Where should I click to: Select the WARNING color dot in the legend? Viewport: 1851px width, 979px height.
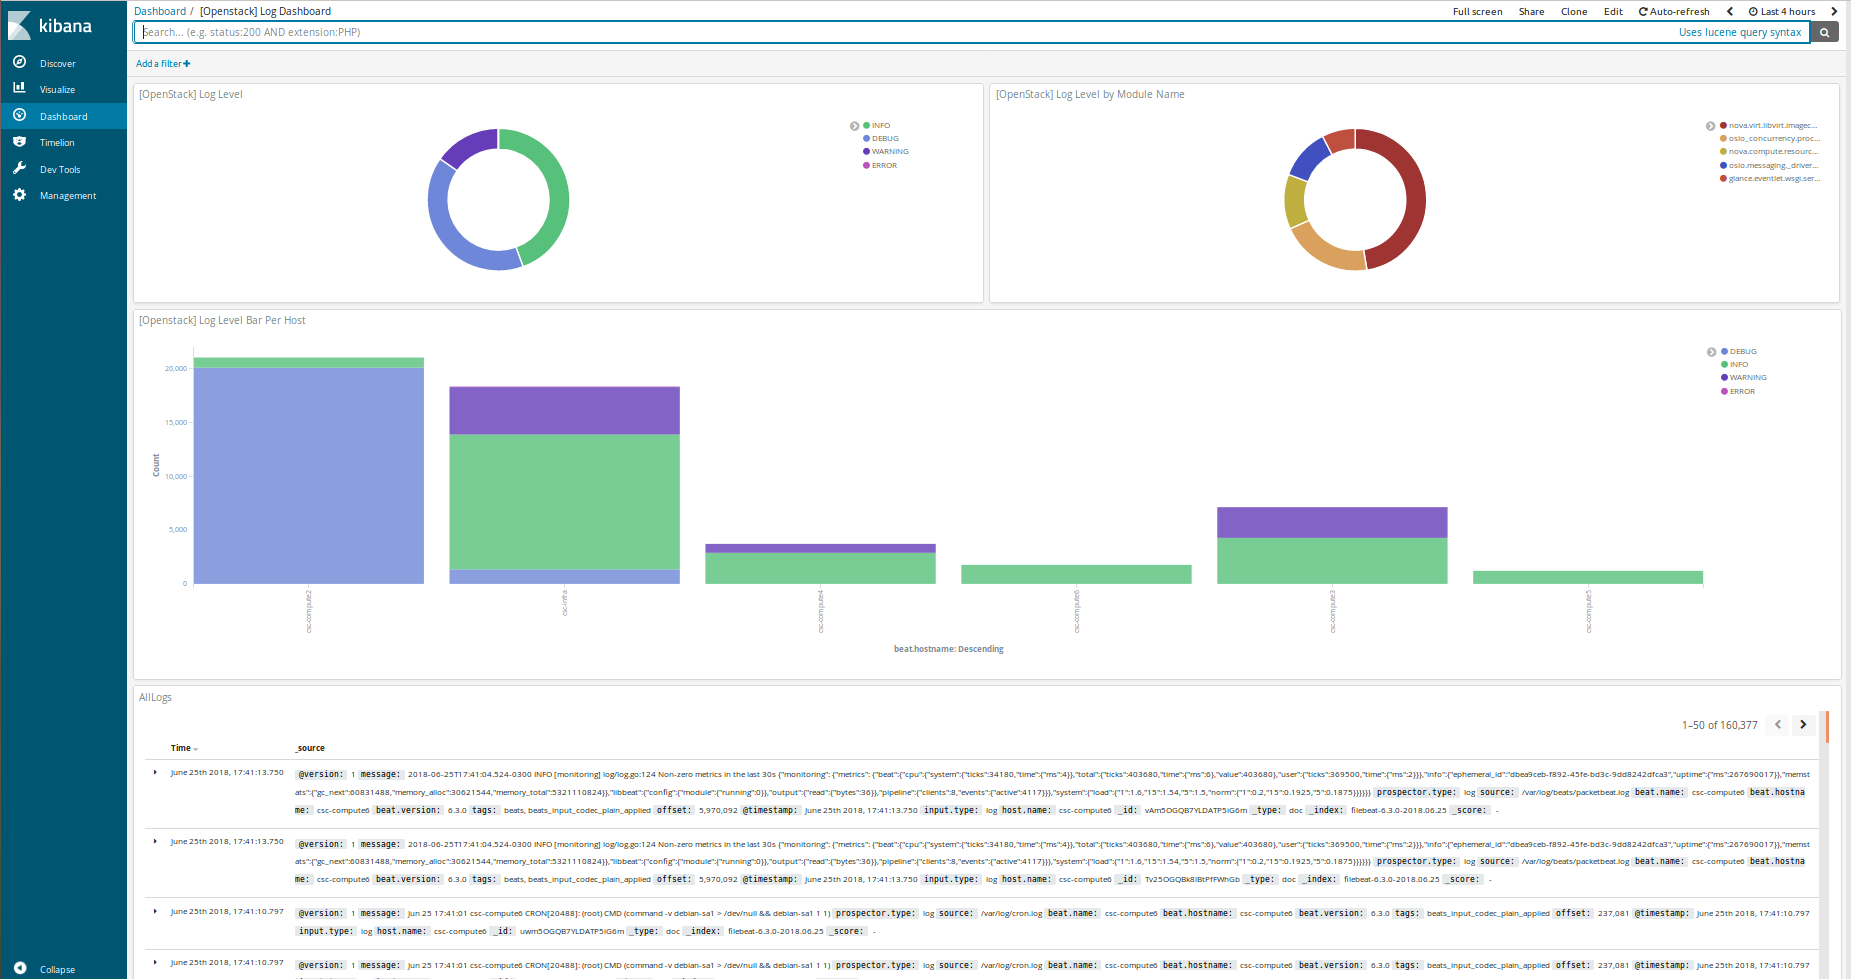click(x=866, y=151)
